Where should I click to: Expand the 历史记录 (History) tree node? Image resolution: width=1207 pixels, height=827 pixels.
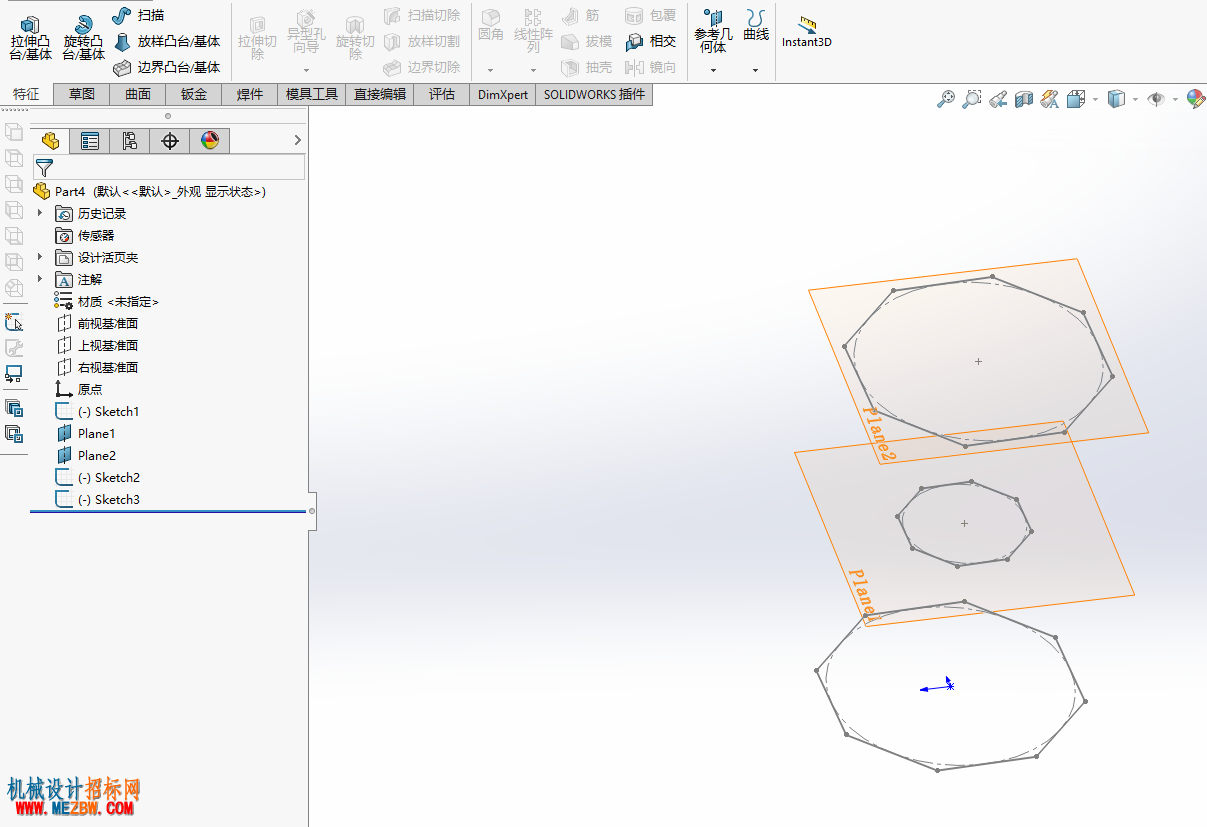(x=40, y=213)
